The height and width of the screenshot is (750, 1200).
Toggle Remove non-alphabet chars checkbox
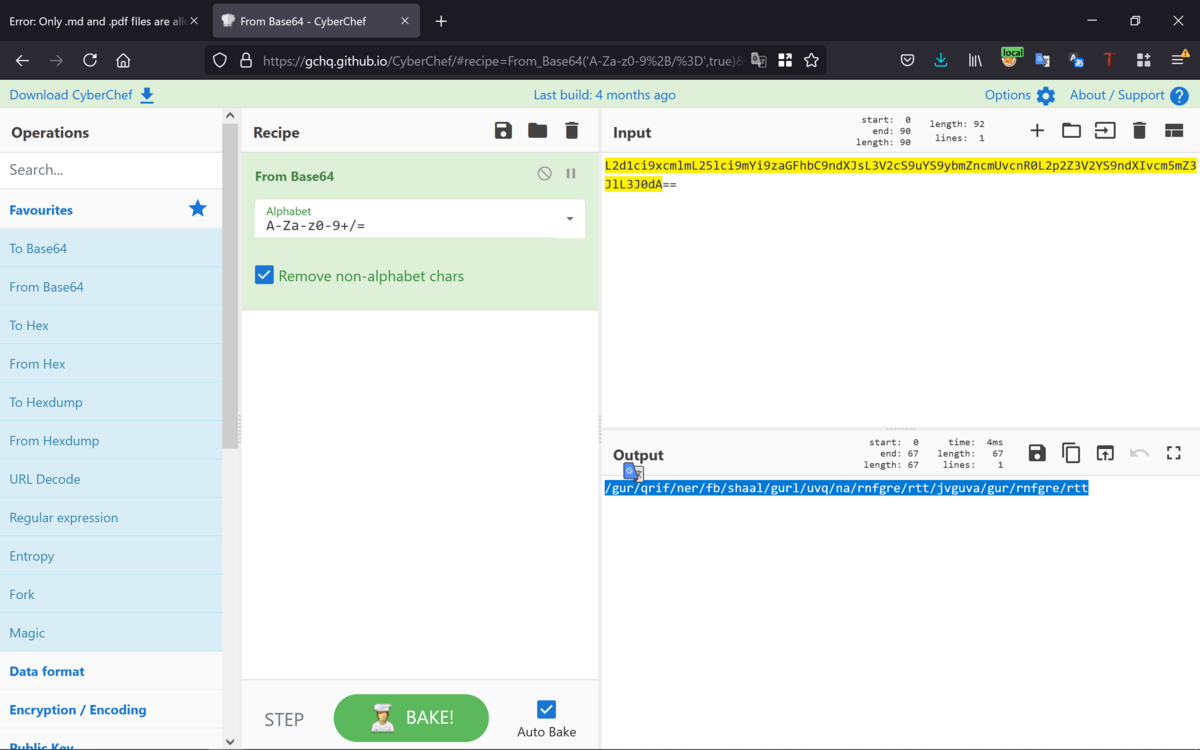(264, 275)
